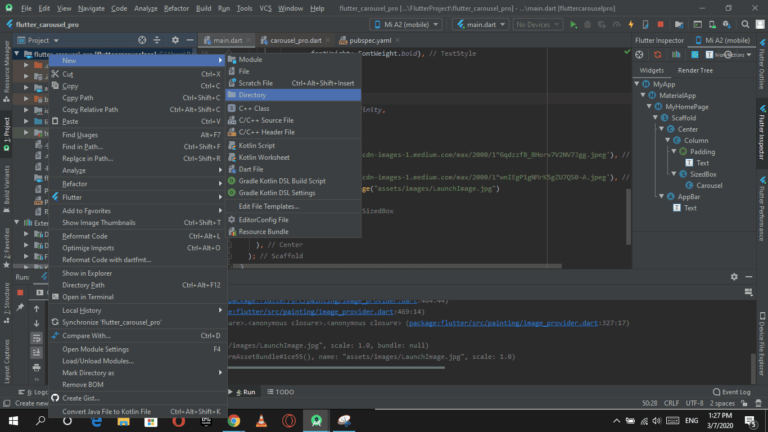Open the Event Log button
This screenshot has height=432, width=768.
tap(730, 392)
